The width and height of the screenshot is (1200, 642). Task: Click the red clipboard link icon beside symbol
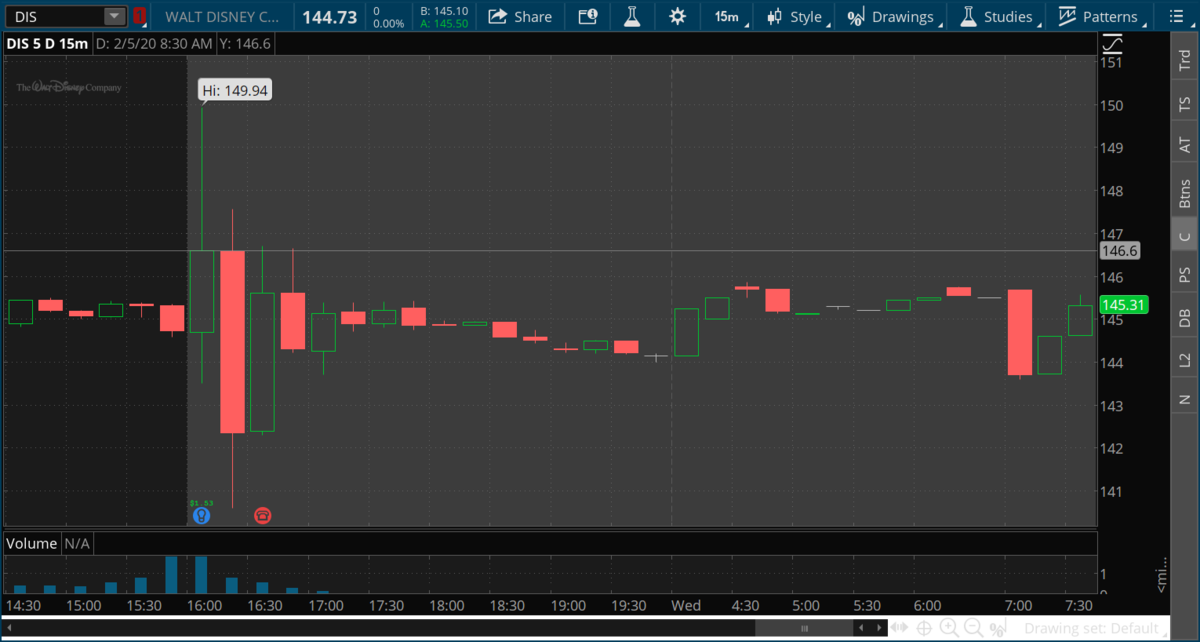[x=139, y=16]
